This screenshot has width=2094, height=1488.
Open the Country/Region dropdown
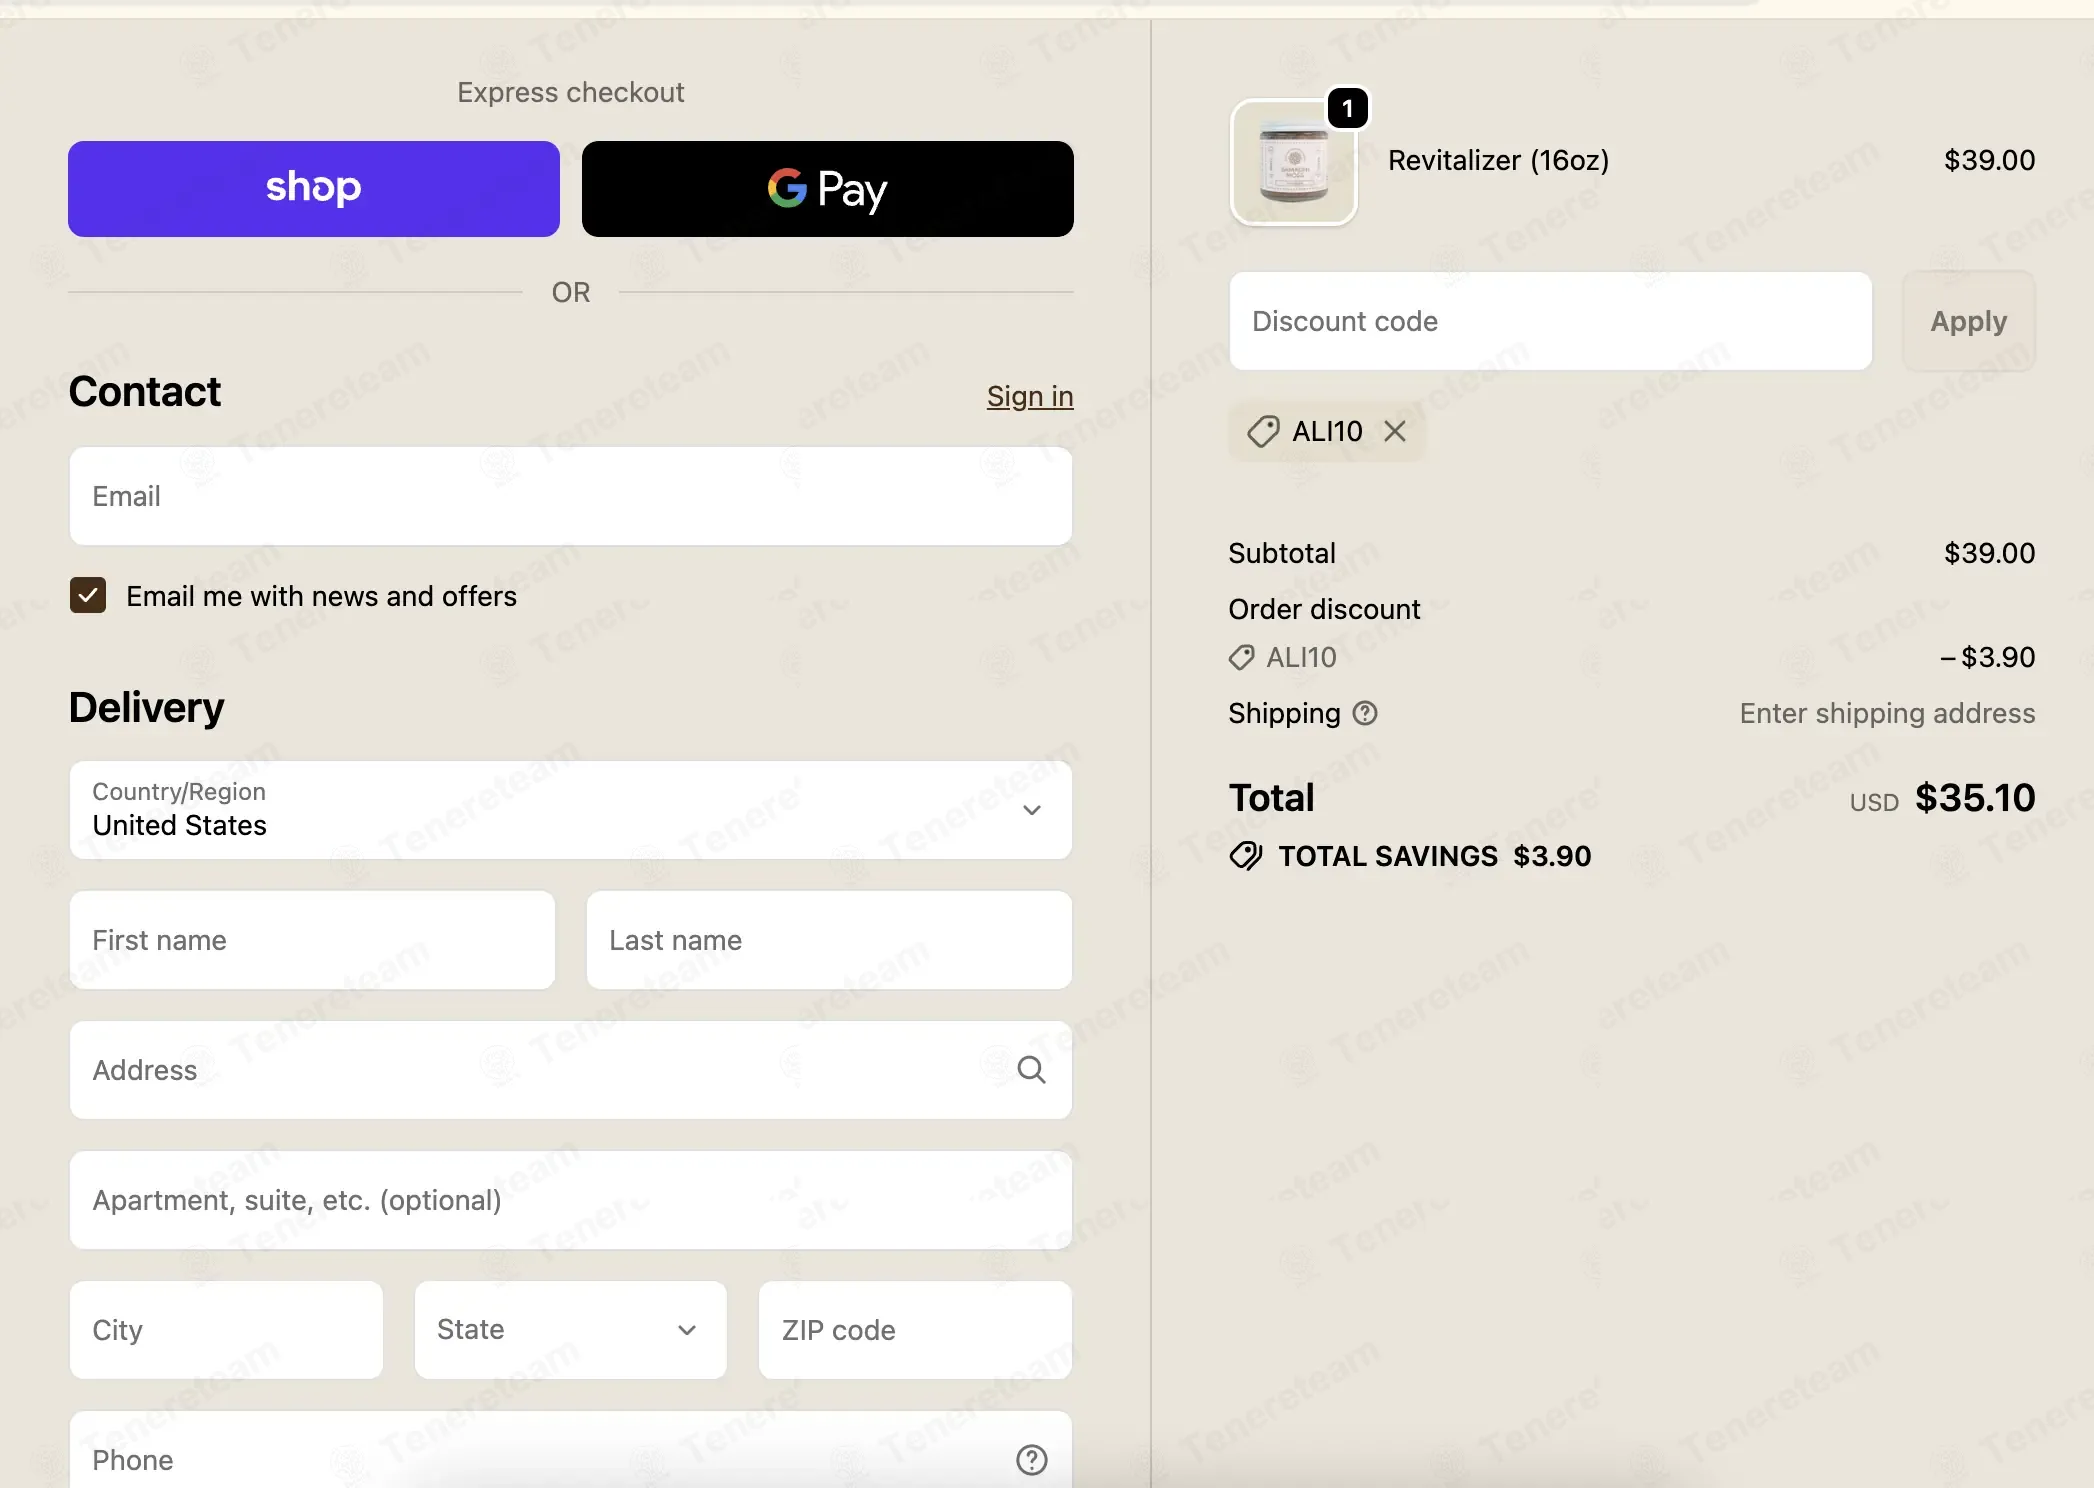pos(571,810)
